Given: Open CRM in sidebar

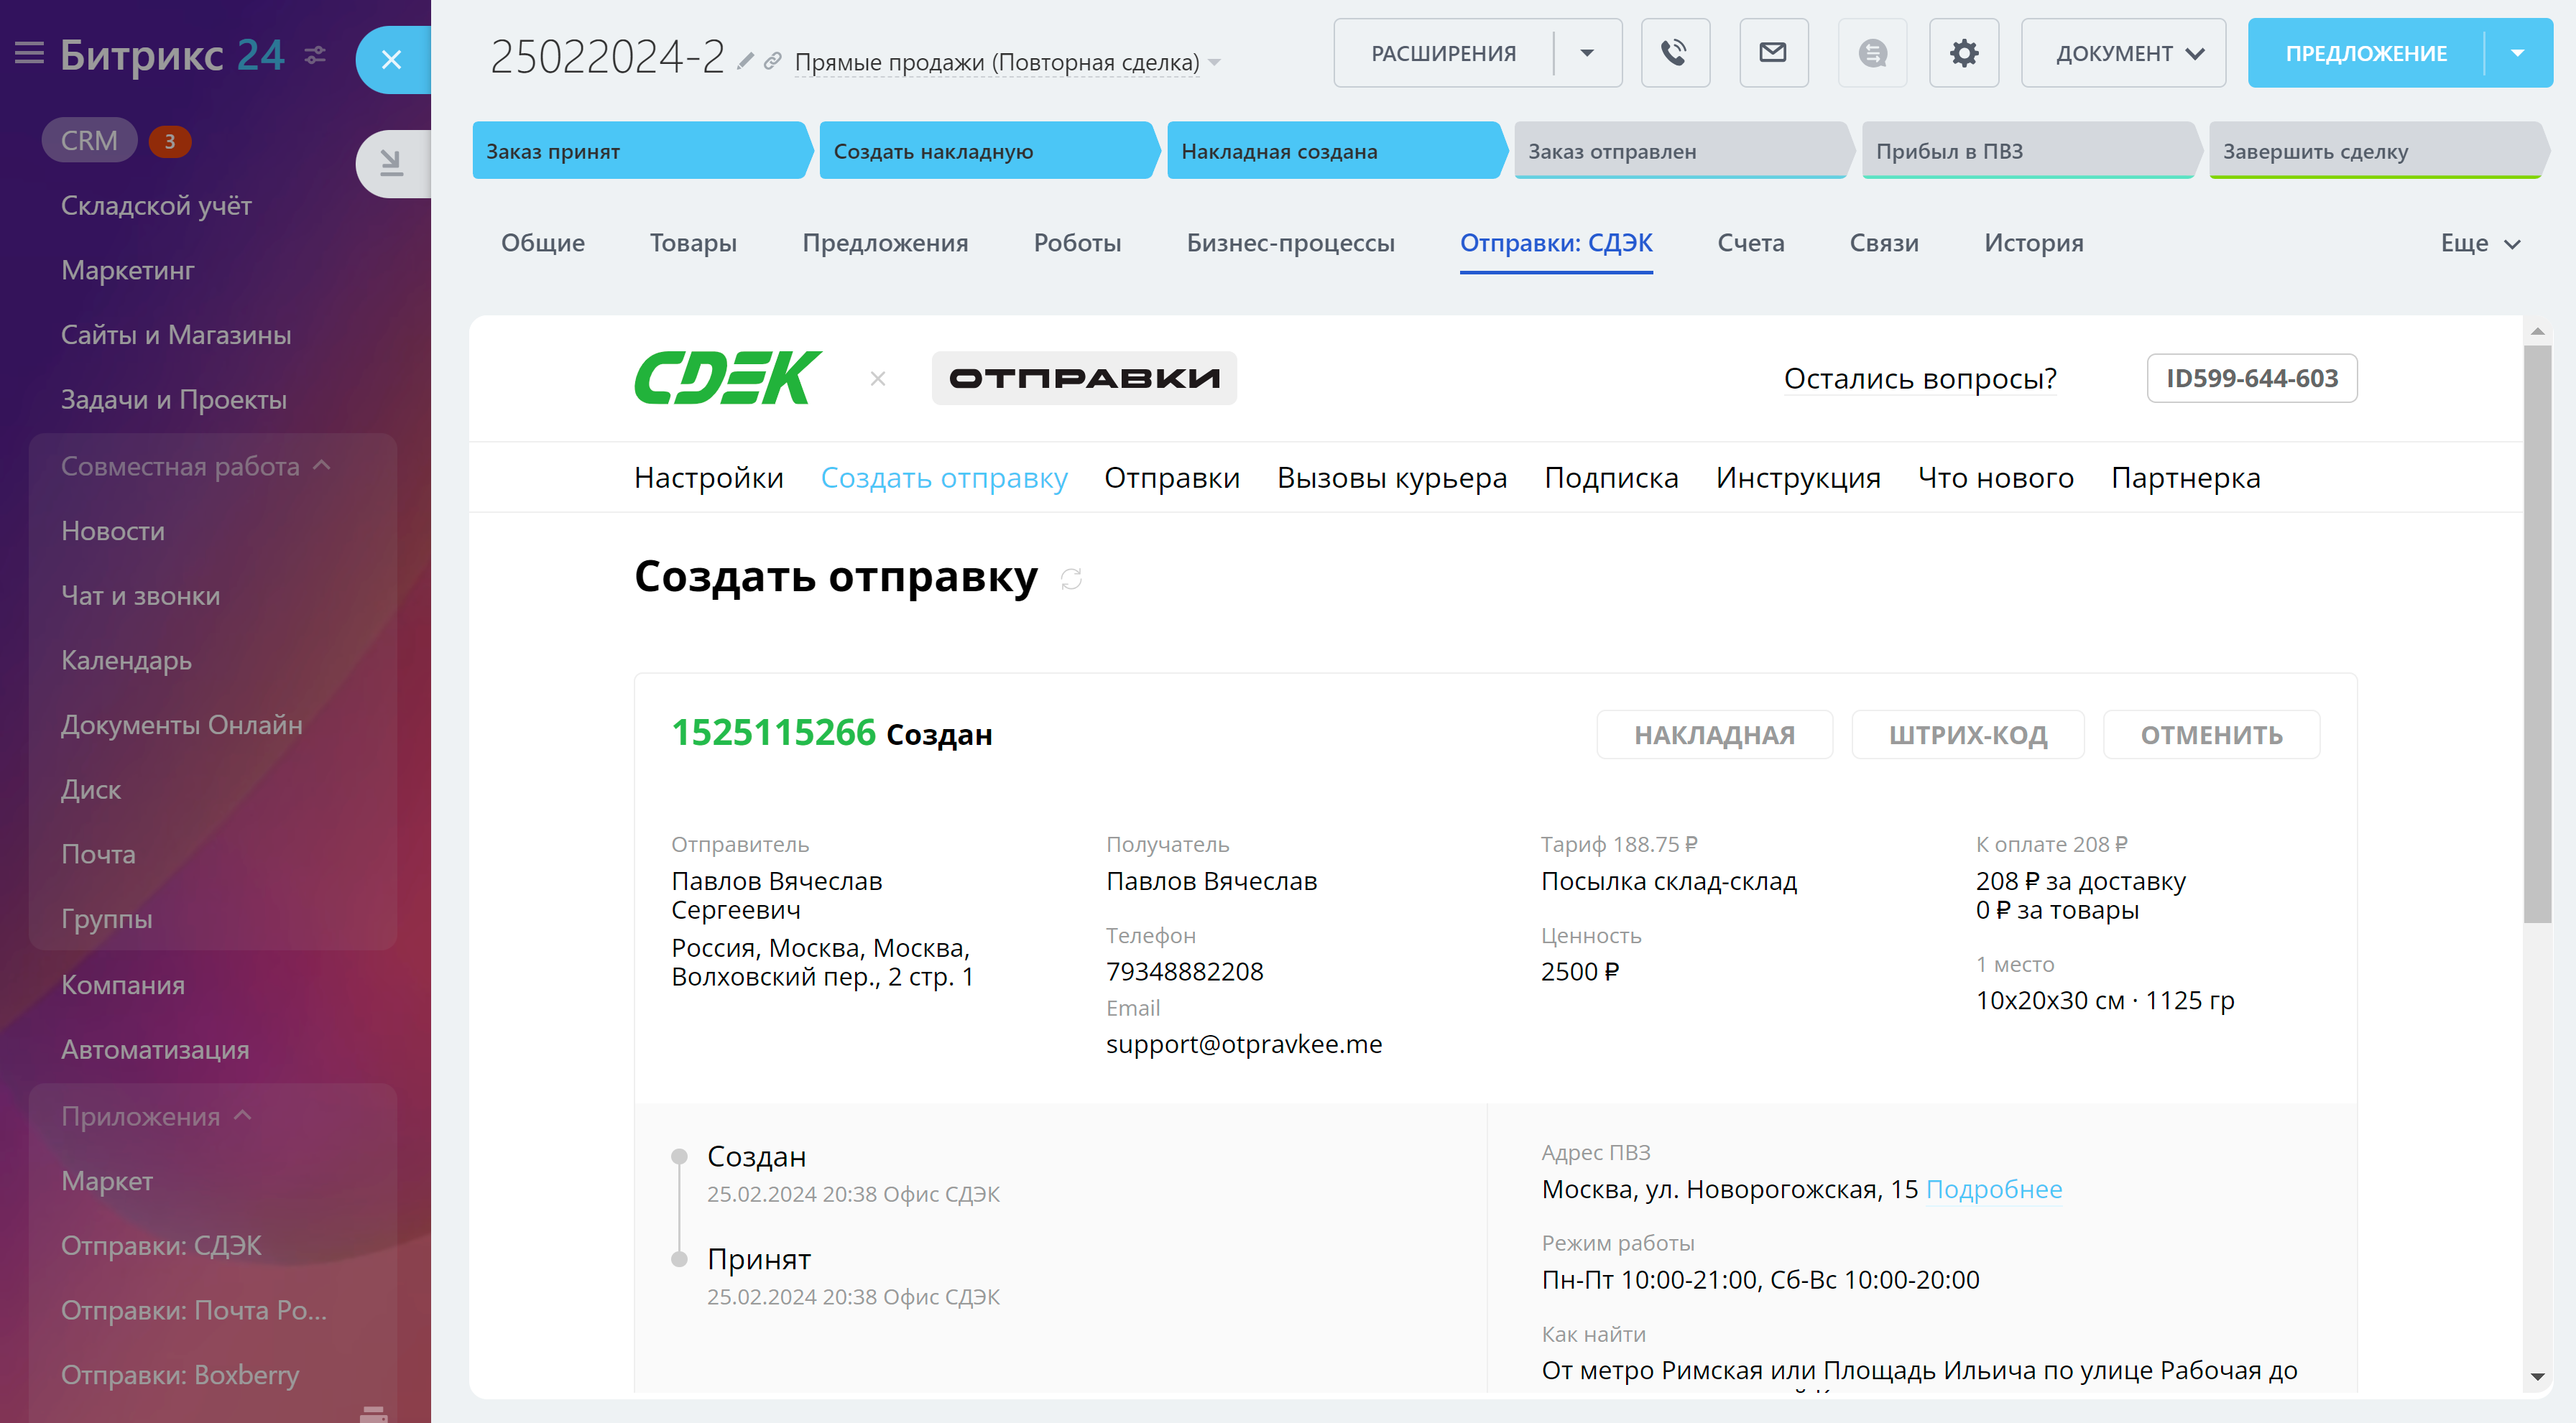Looking at the screenshot, I should (x=89, y=141).
